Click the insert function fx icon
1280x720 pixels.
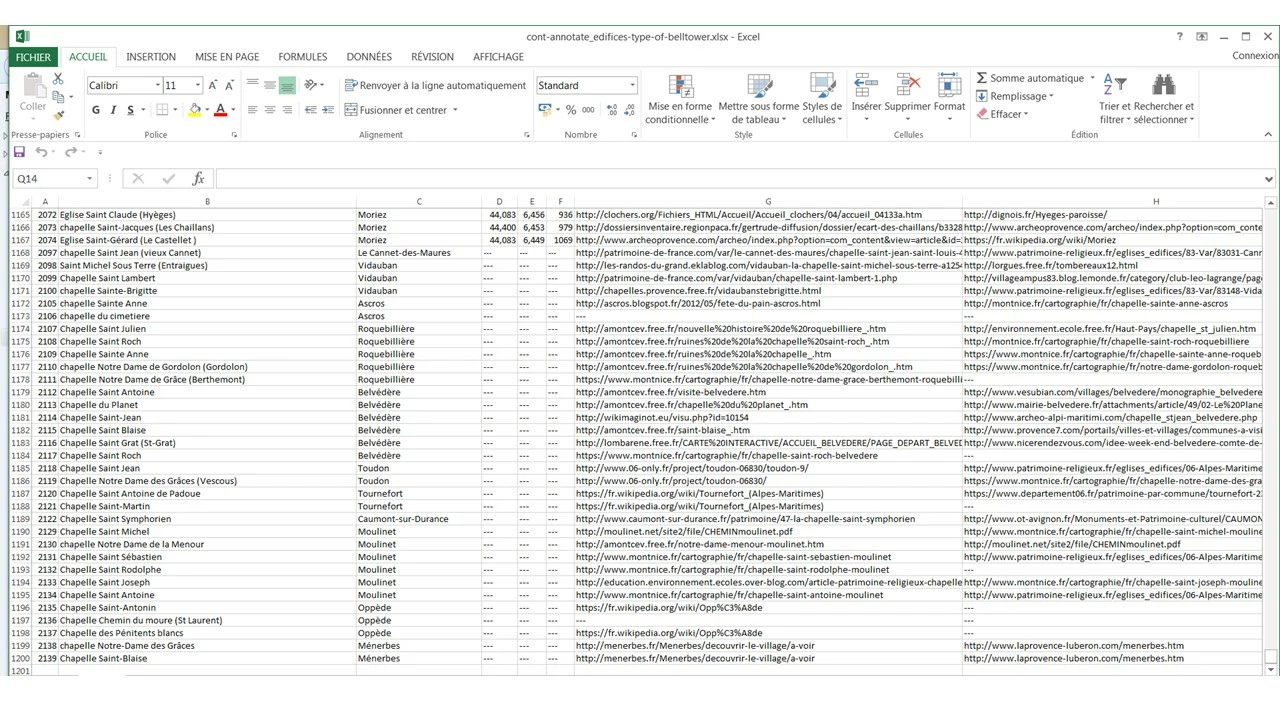tap(198, 178)
